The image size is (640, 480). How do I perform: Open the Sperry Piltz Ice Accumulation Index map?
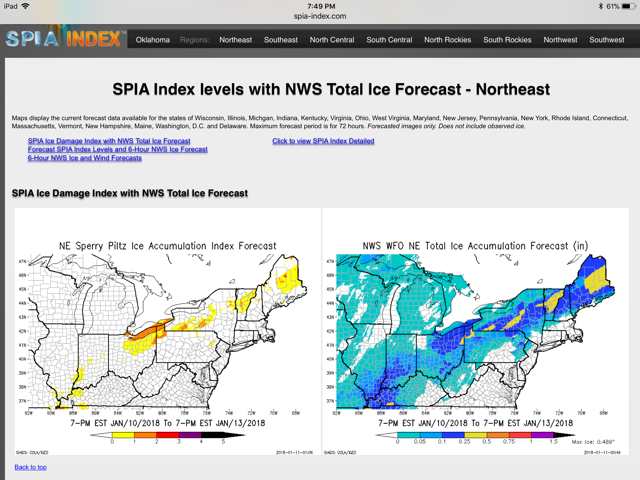click(168, 331)
